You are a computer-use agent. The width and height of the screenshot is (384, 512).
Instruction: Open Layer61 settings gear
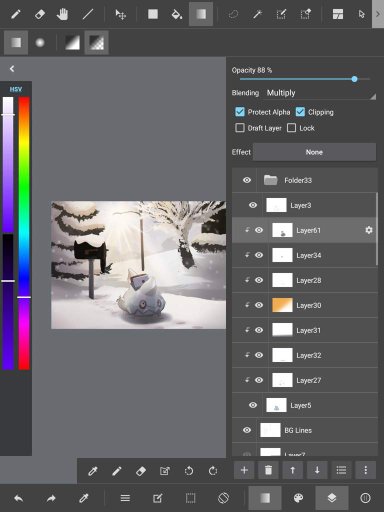coord(369,230)
